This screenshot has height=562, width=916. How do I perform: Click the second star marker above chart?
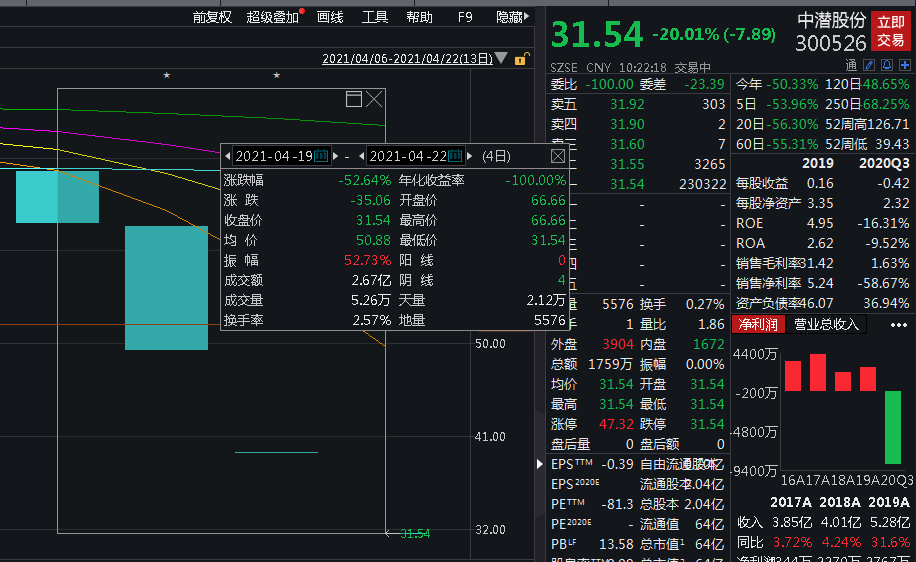pyautogui.click(x=277, y=75)
